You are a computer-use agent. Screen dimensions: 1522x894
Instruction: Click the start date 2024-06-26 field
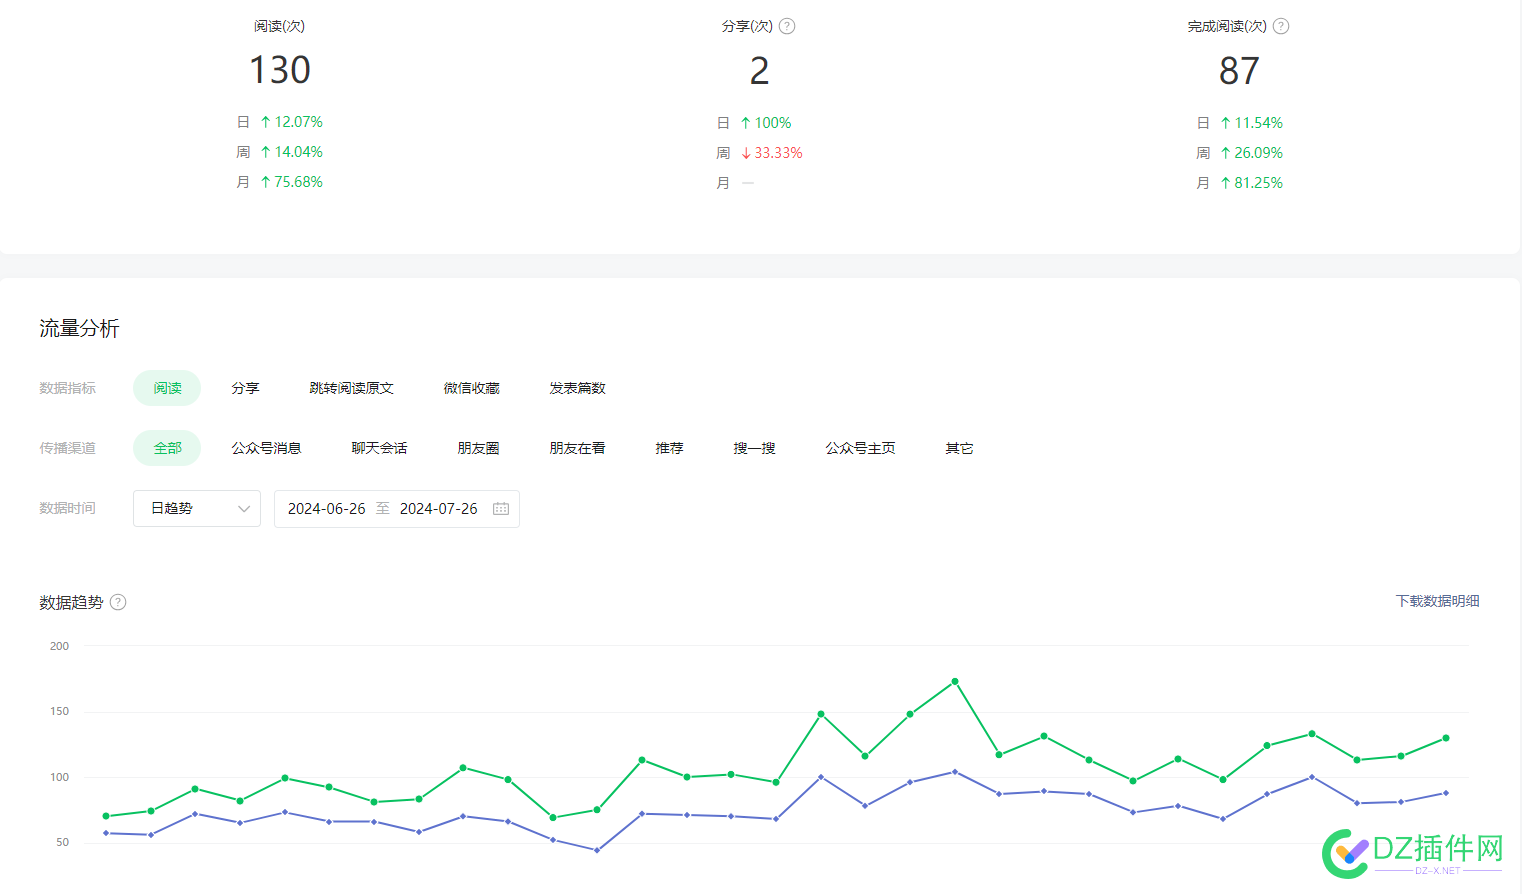[x=327, y=509]
